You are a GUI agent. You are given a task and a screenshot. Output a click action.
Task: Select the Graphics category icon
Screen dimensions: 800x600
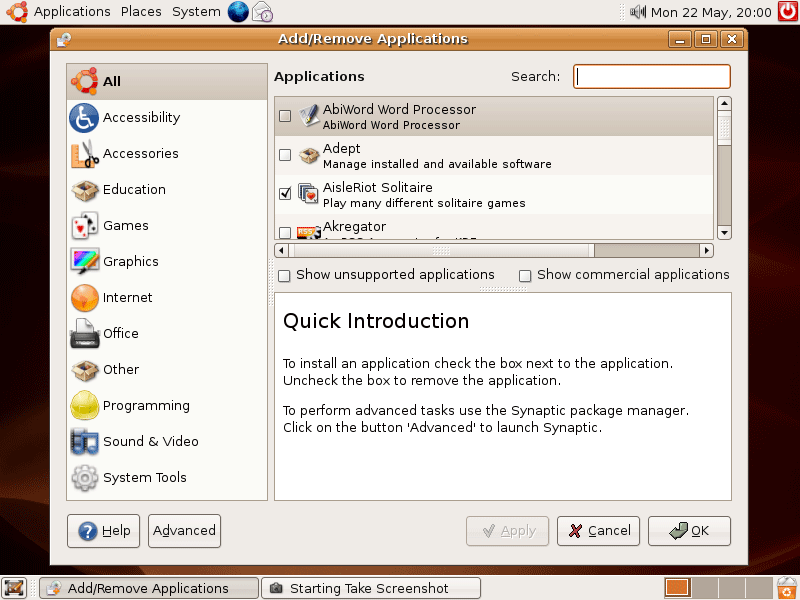click(x=84, y=262)
